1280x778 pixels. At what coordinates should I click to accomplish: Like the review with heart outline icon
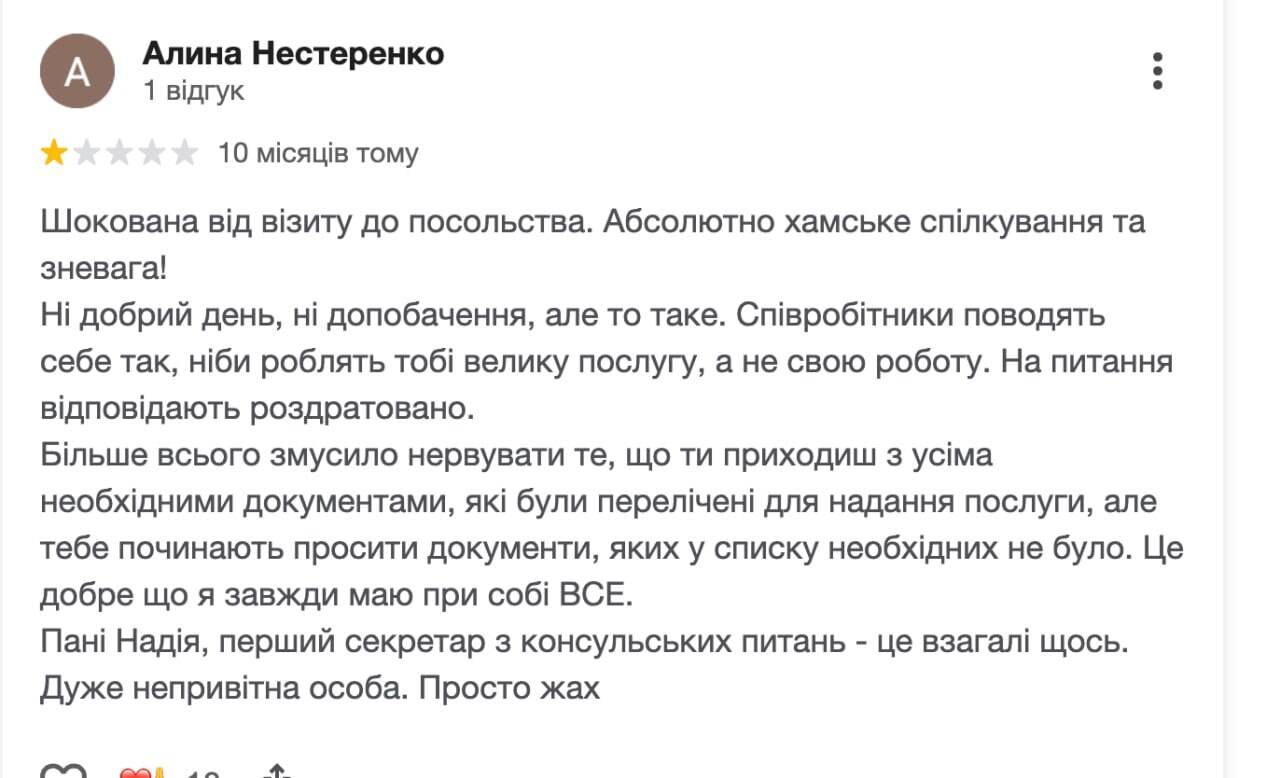pos(63,772)
